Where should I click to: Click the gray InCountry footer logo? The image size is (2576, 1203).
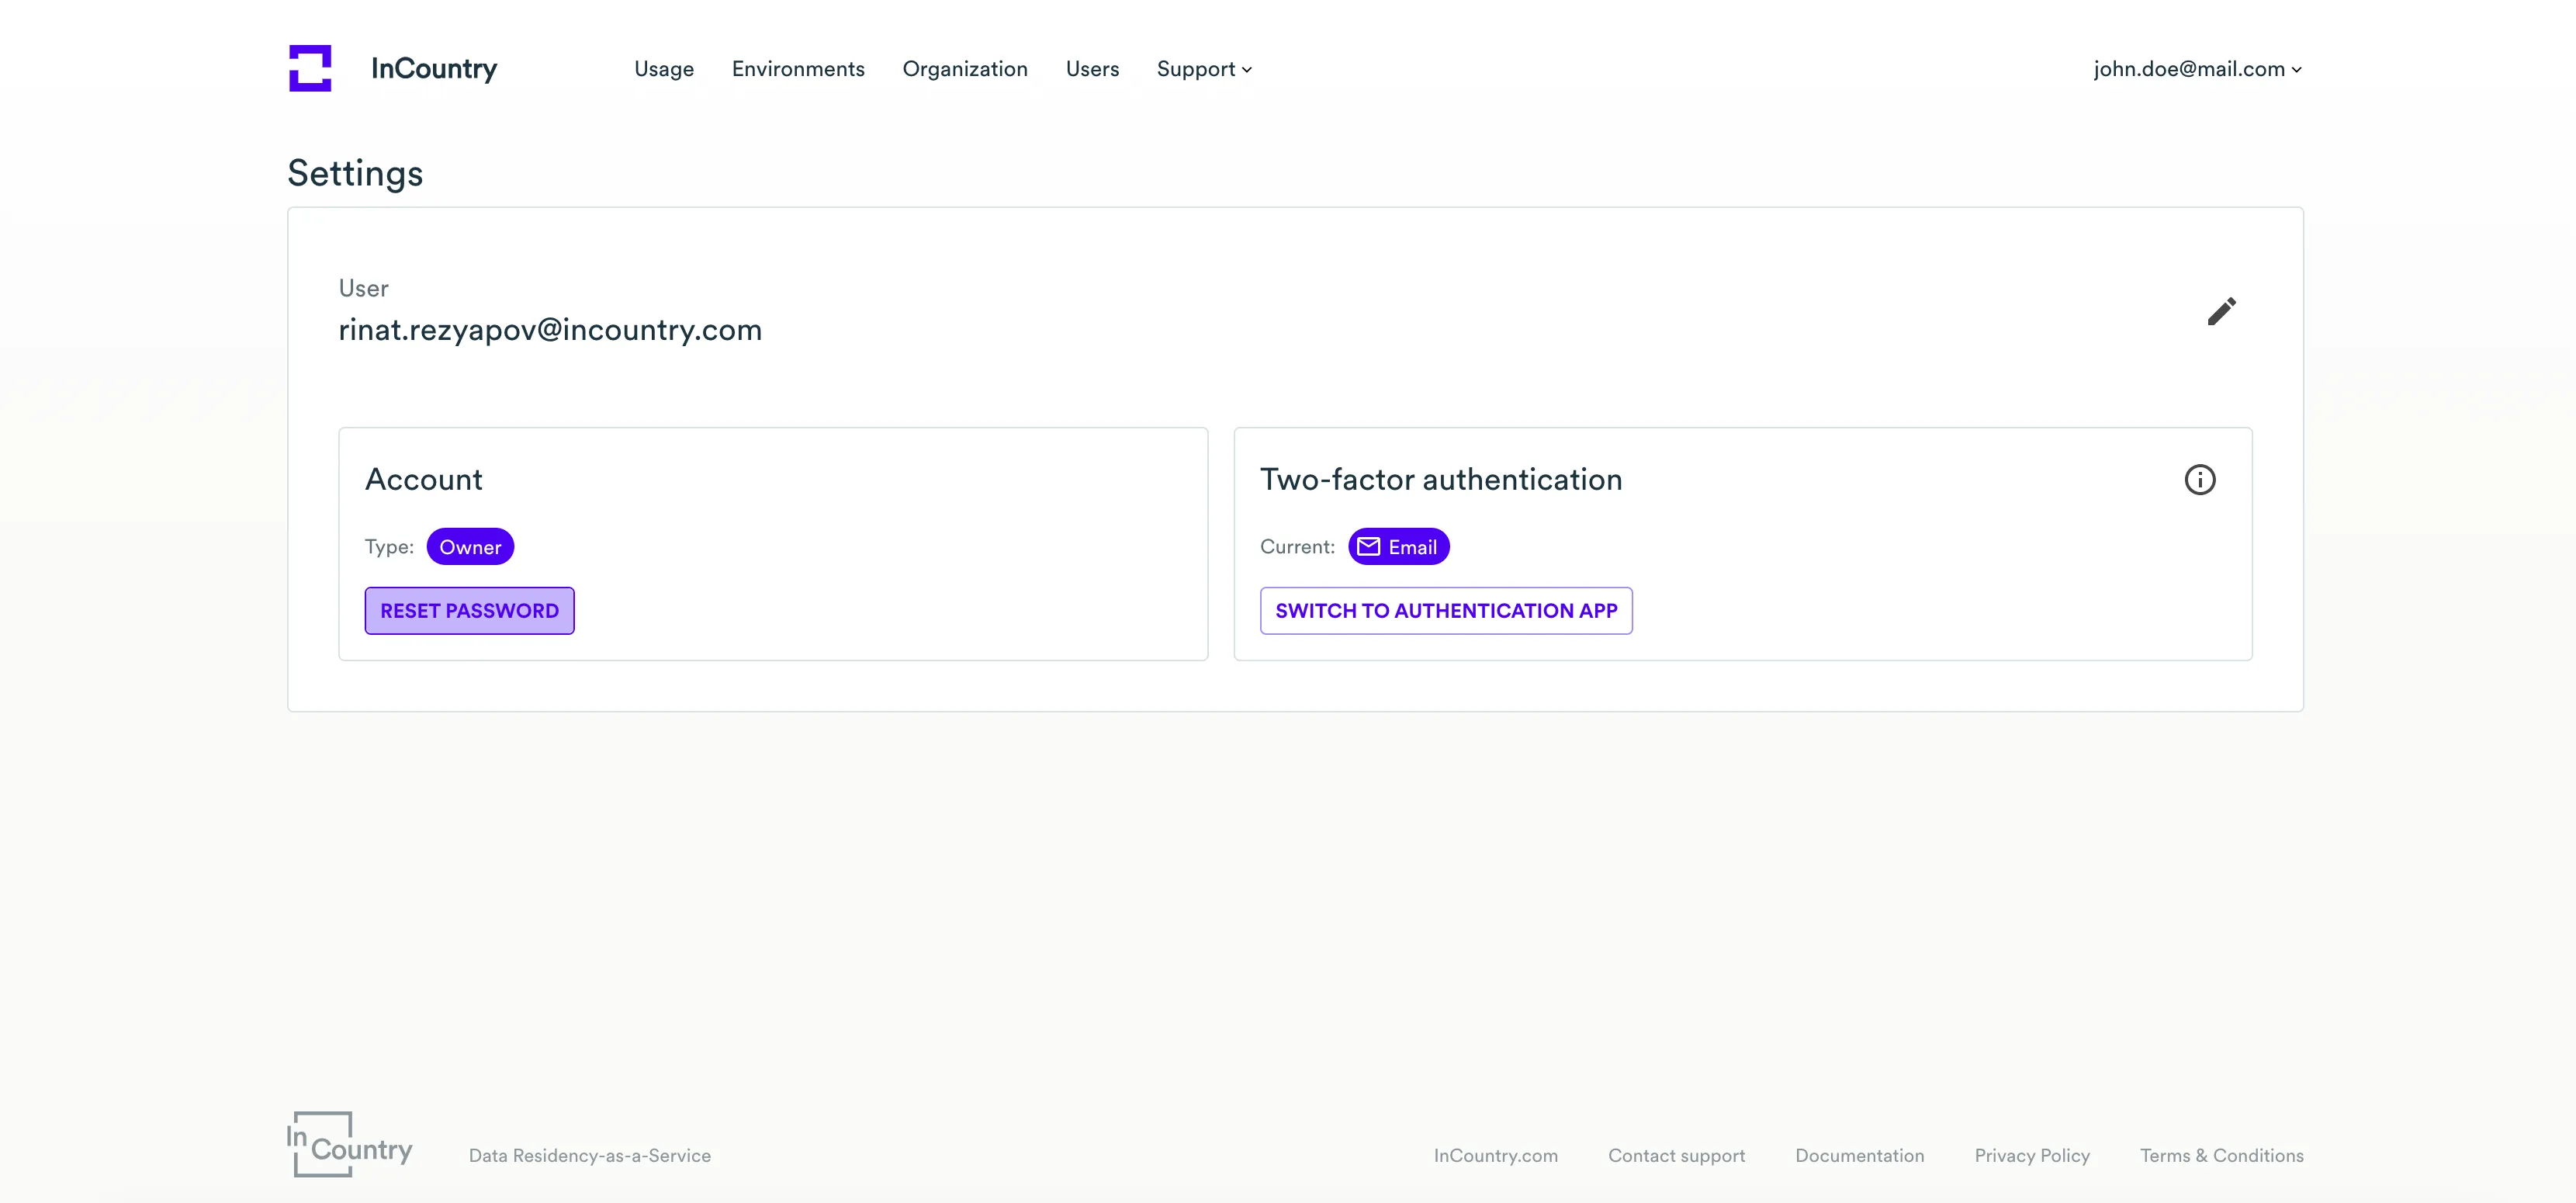coord(349,1144)
